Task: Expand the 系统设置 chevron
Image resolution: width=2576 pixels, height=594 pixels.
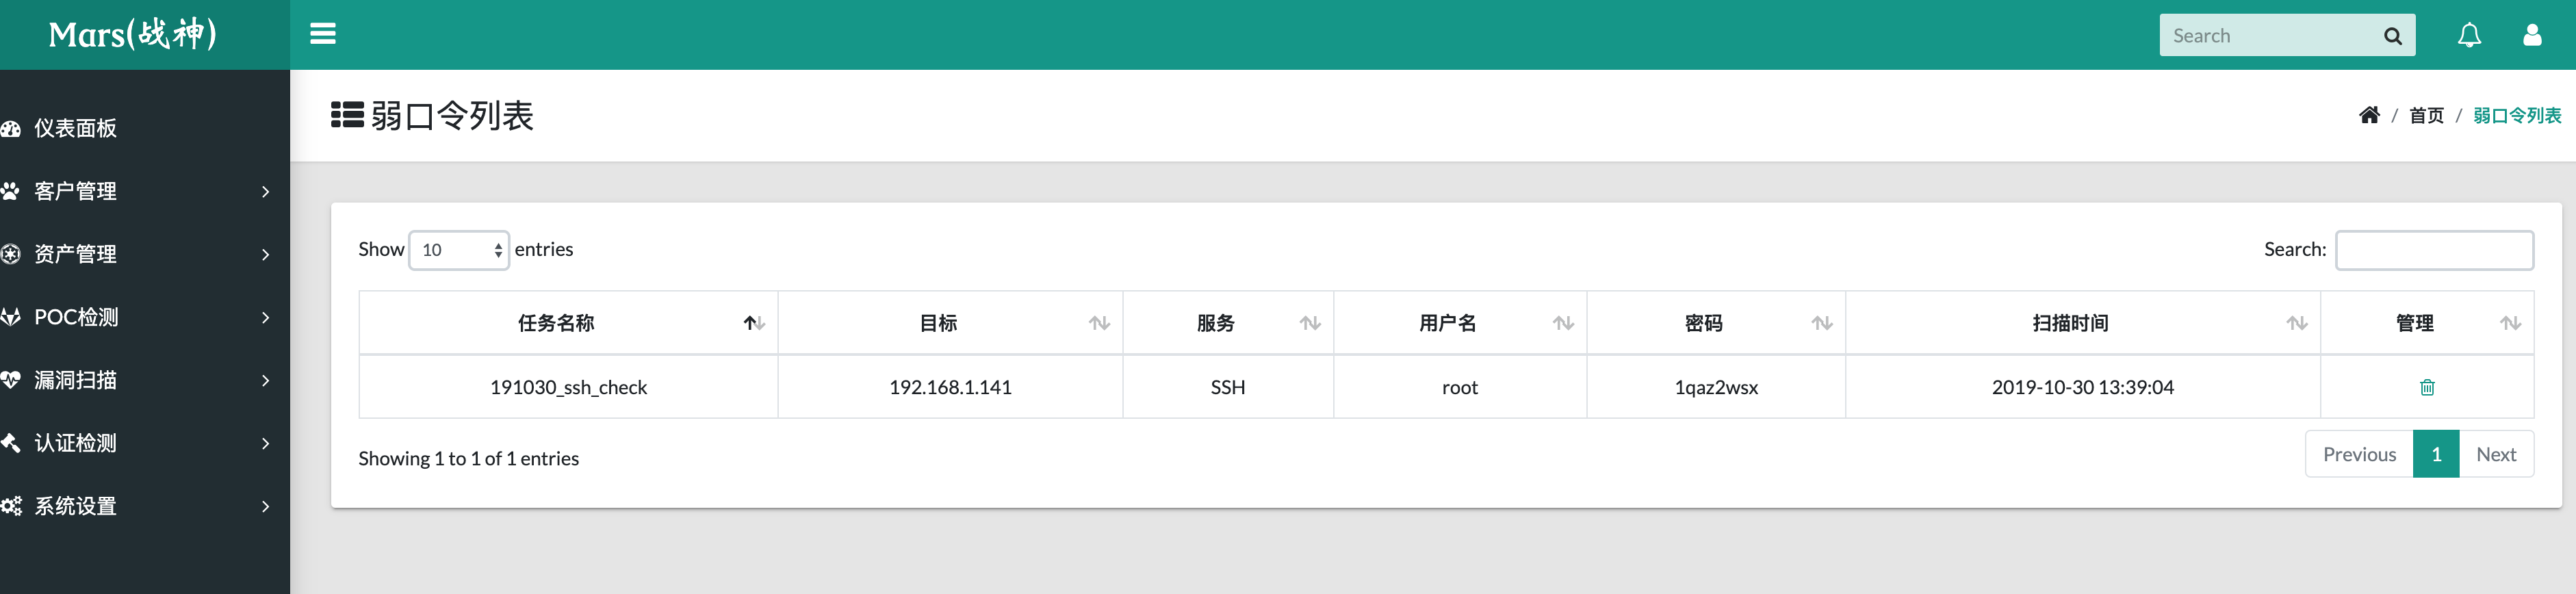Action: pyautogui.click(x=265, y=506)
